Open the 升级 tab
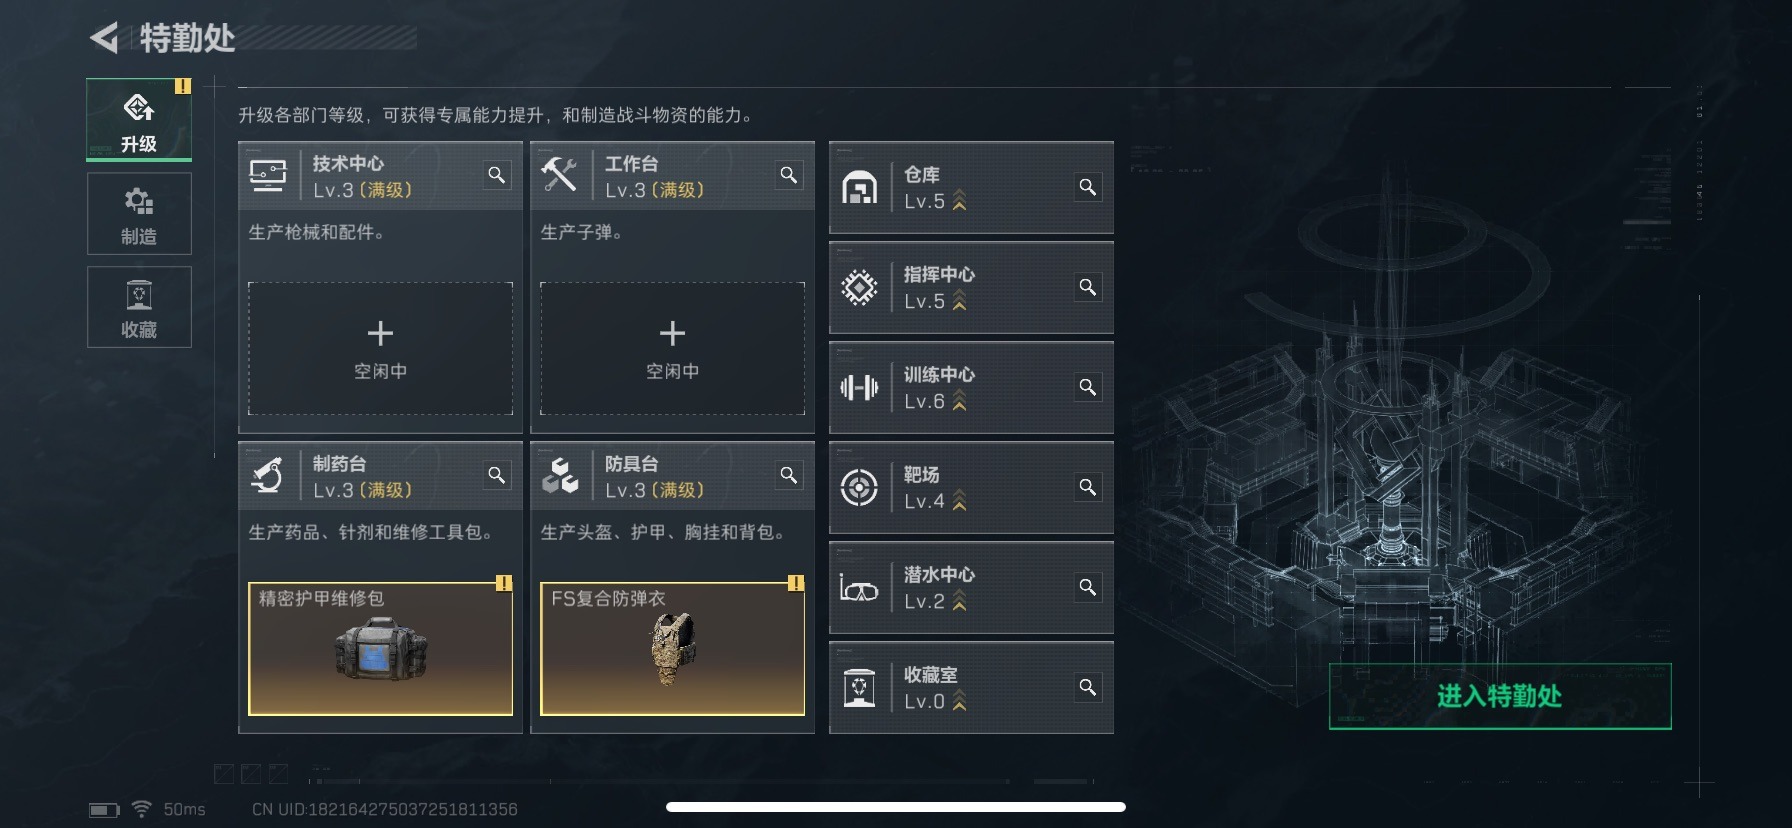 [139, 120]
